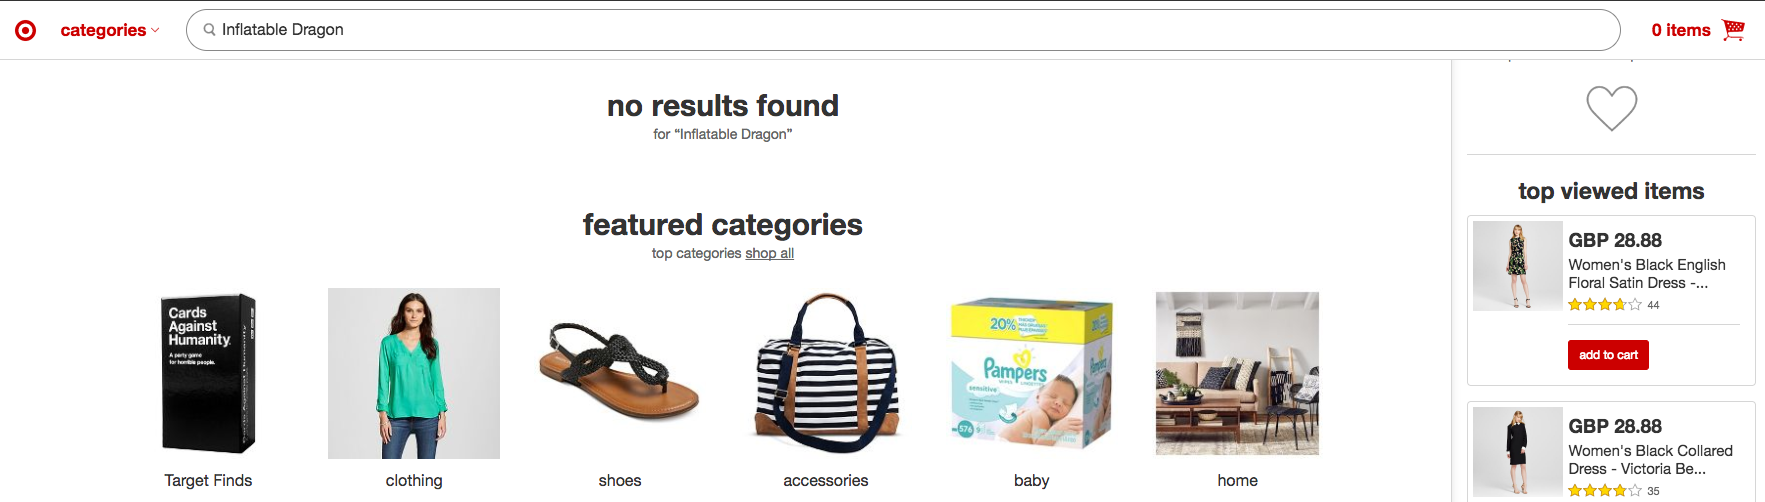
Task: Click the Inflatable Dragon search field
Action: (x=900, y=30)
